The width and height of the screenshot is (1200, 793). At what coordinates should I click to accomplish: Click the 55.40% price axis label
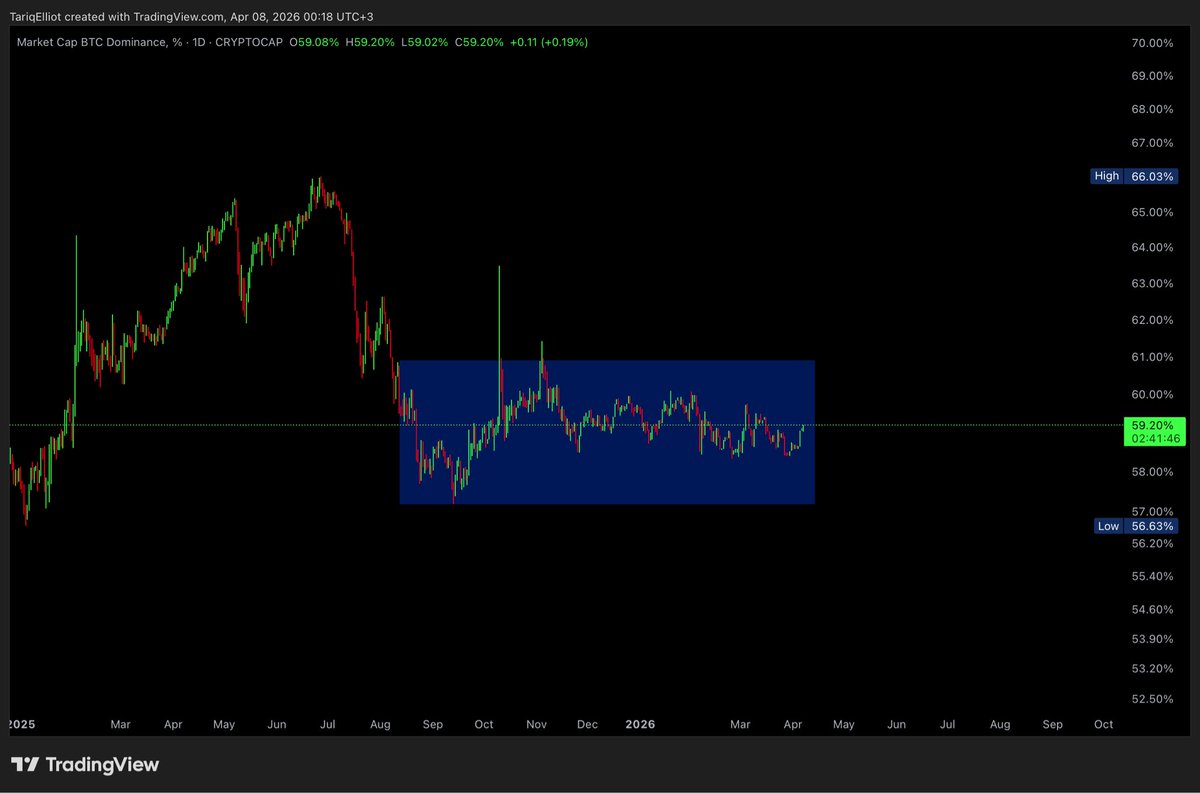tap(1151, 576)
